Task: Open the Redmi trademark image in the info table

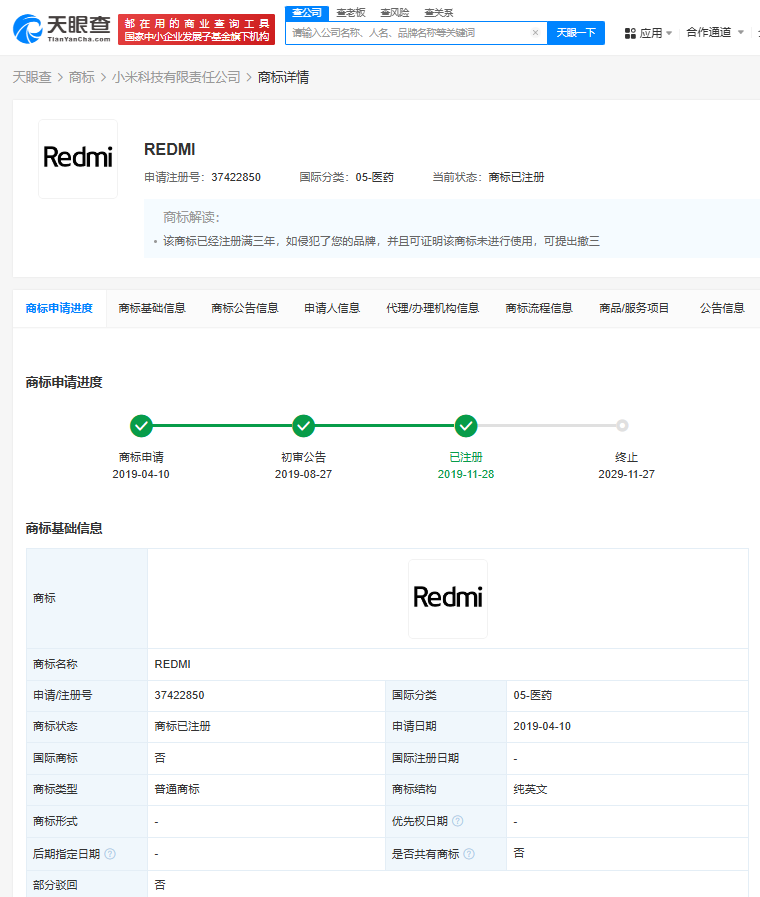Action: (x=448, y=598)
